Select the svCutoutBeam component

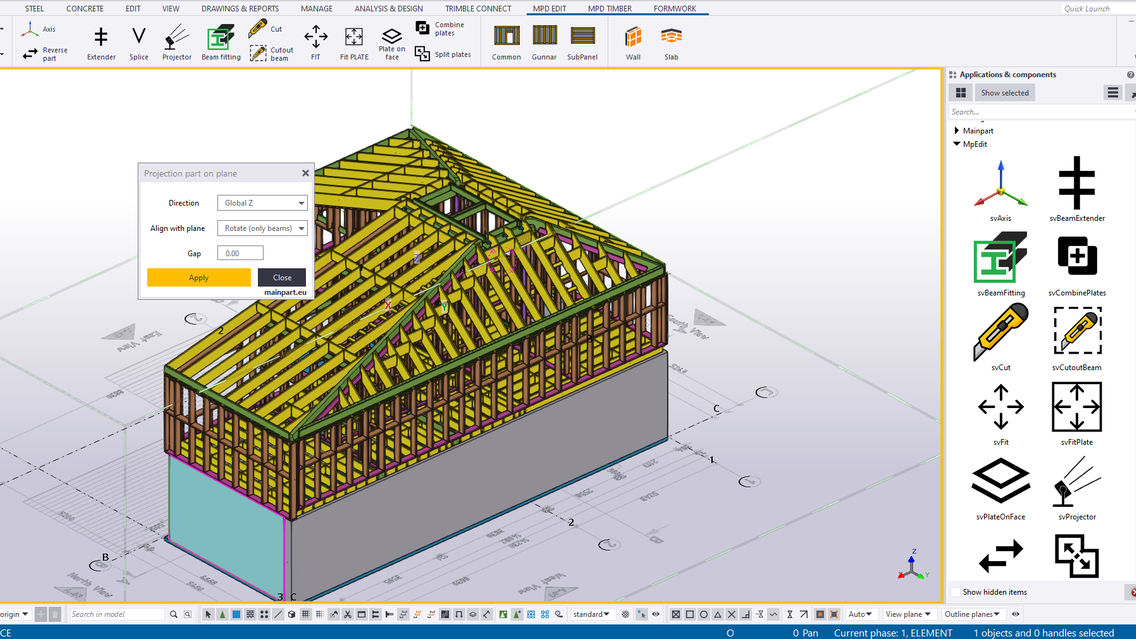click(1077, 339)
